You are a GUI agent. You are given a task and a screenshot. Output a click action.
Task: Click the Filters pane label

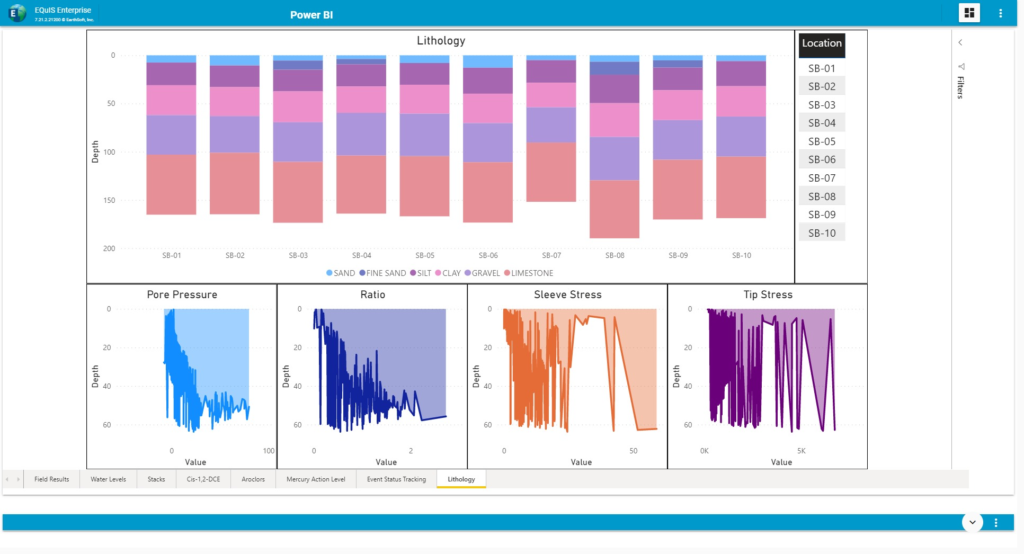coord(961,87)
